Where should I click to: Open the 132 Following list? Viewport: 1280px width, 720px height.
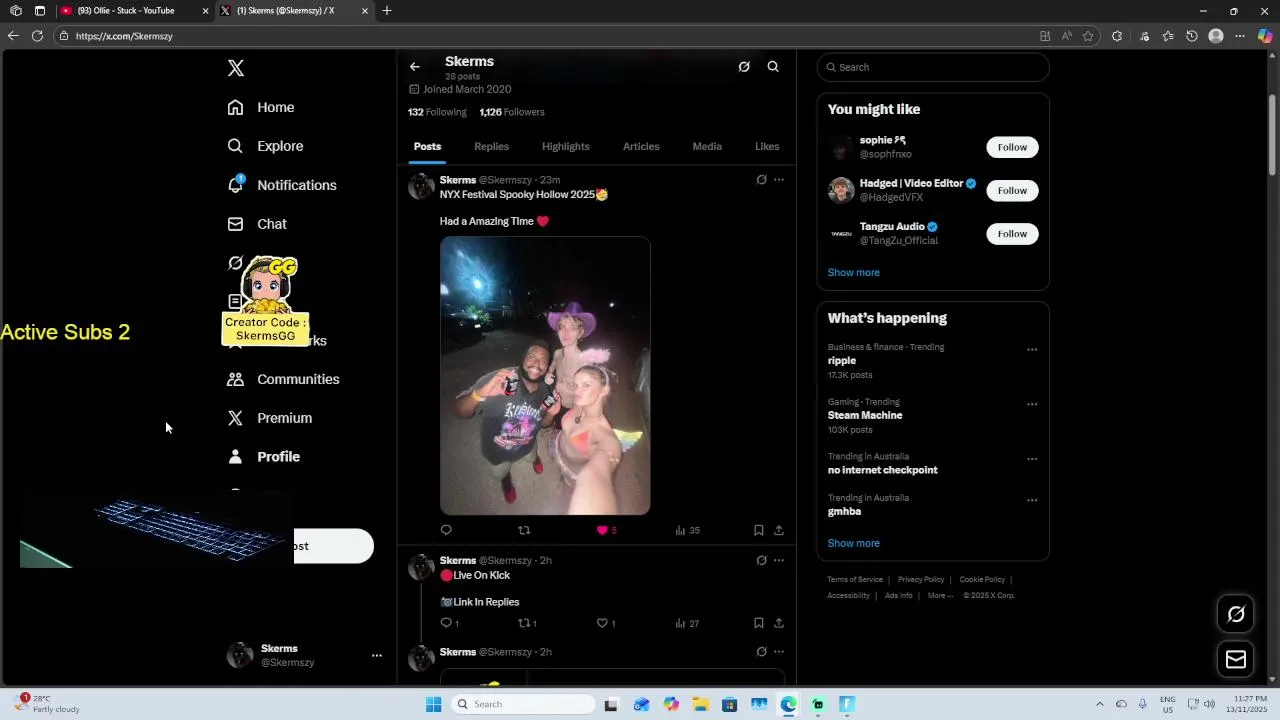[437, 112]
